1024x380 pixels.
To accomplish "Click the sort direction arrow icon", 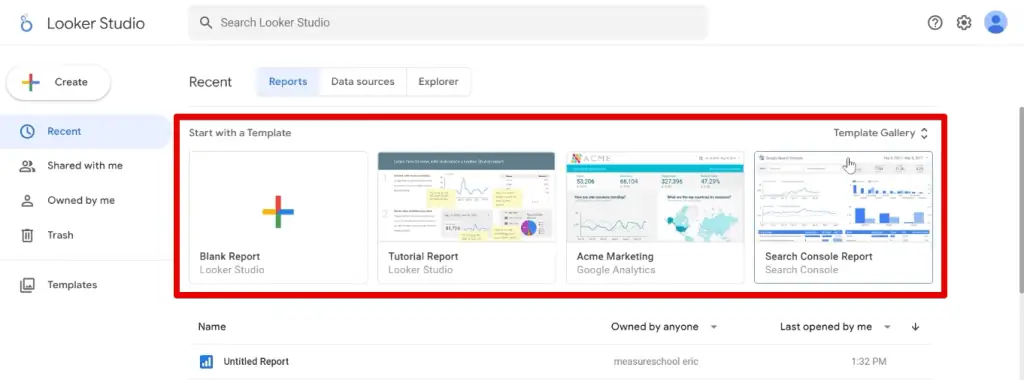I will [915, 326].
